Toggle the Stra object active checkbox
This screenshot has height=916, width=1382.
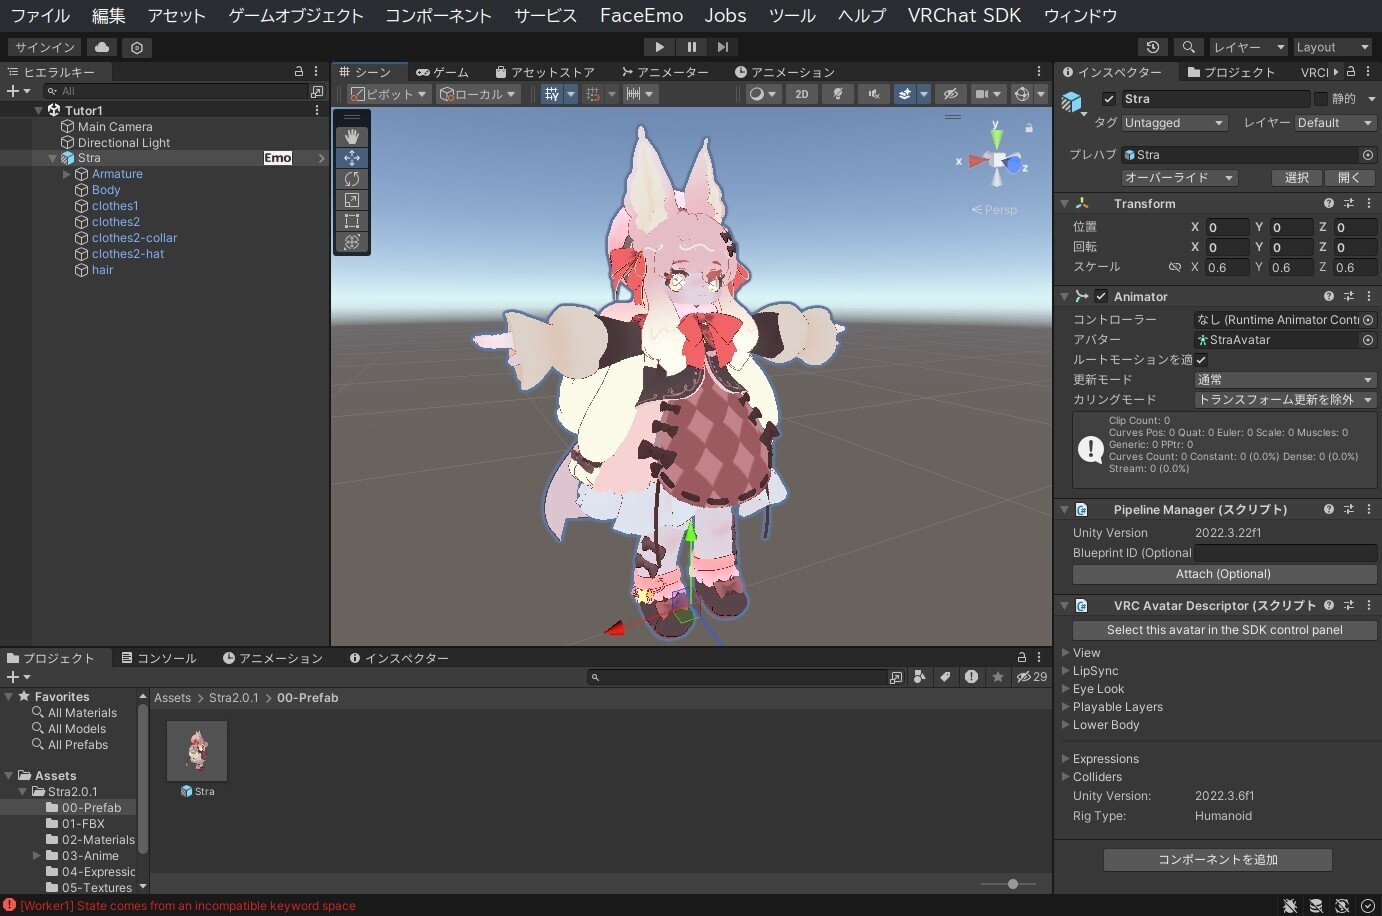click(1108, 99)
